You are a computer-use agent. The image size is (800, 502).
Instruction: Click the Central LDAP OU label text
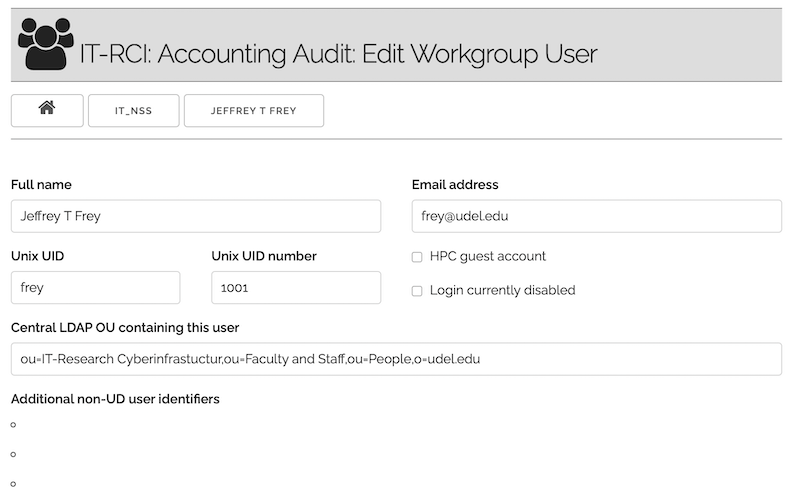pyautogui.click(x=125, y=328)
